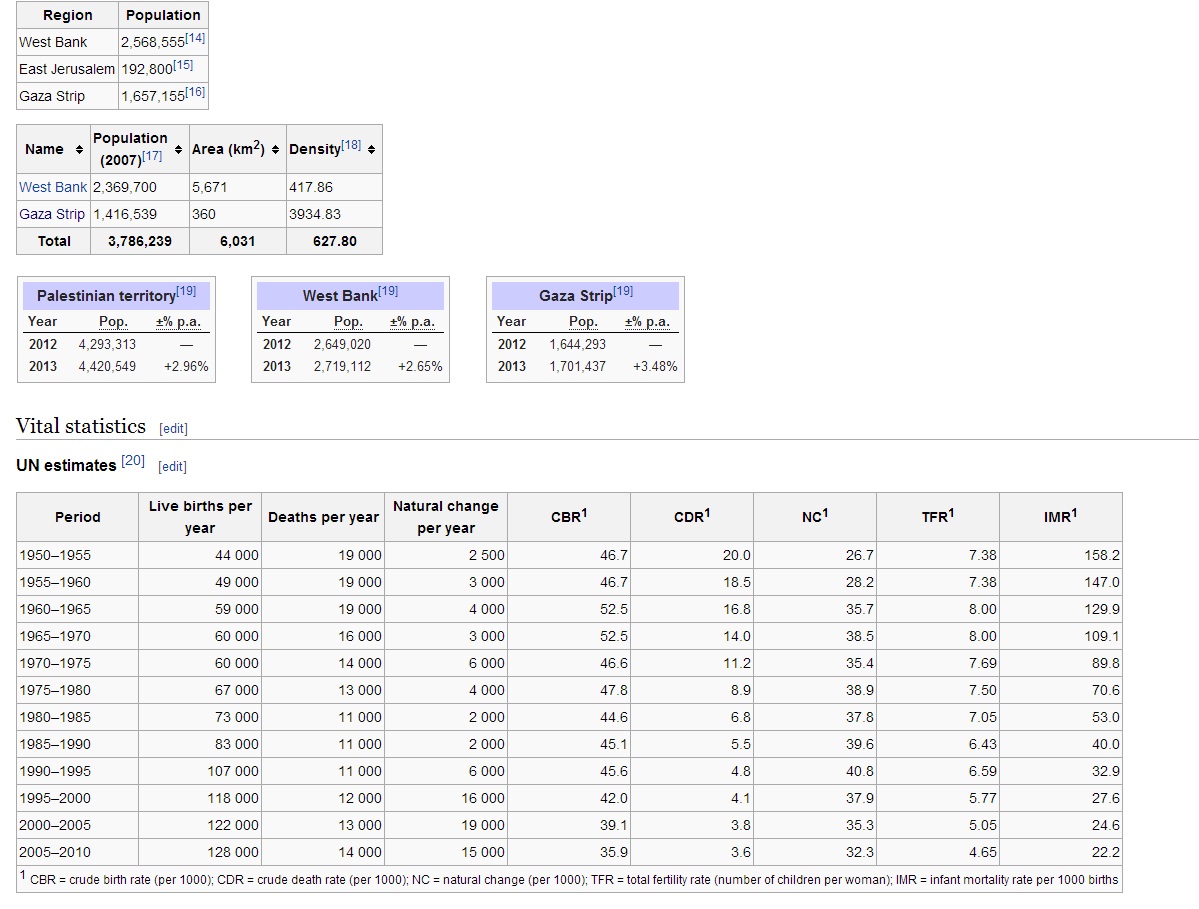Open citation 16 beside Gaza Strip population
1199x909 pixels.
[194, 92]
